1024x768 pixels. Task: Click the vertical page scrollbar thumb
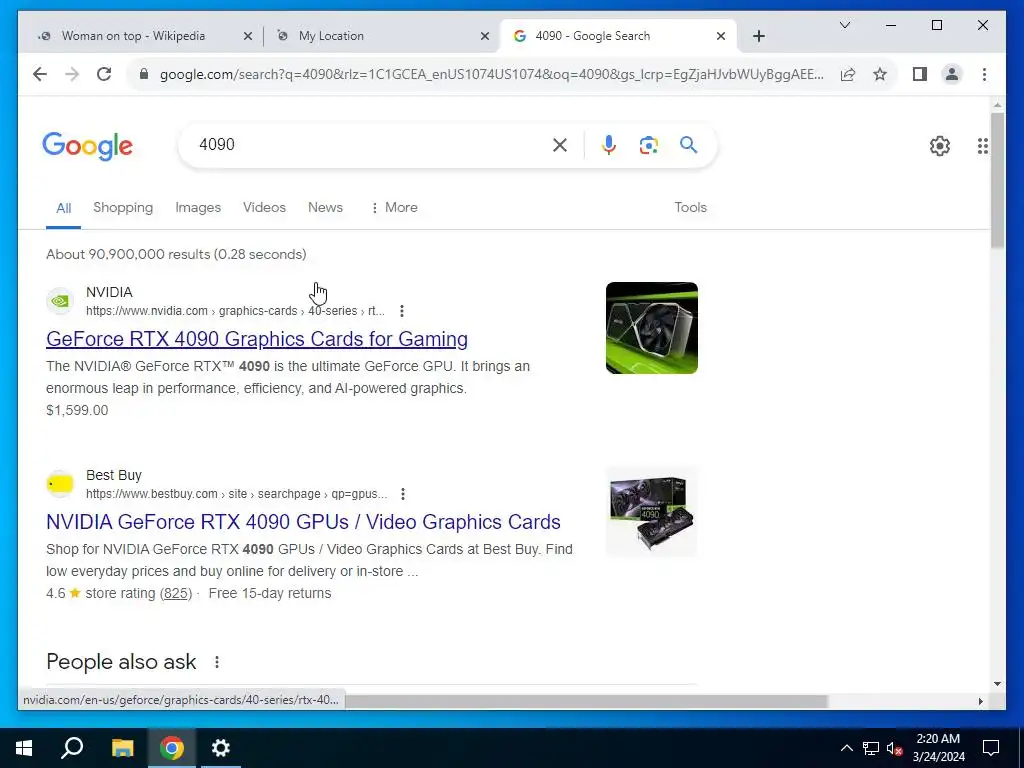click(x=997, y=180)
